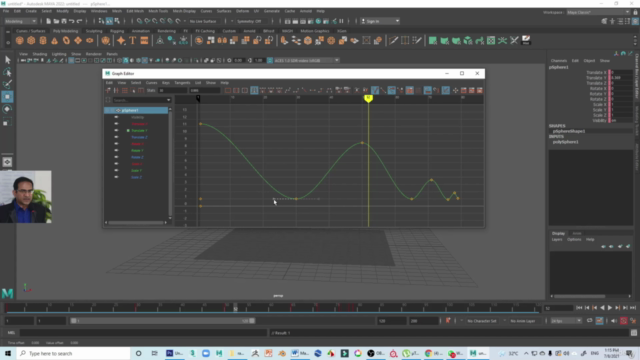Screen dimensions: 640x360
Task: Click Frame Playback Range icon in Graph Editor
Action: (x=236, y=90)
